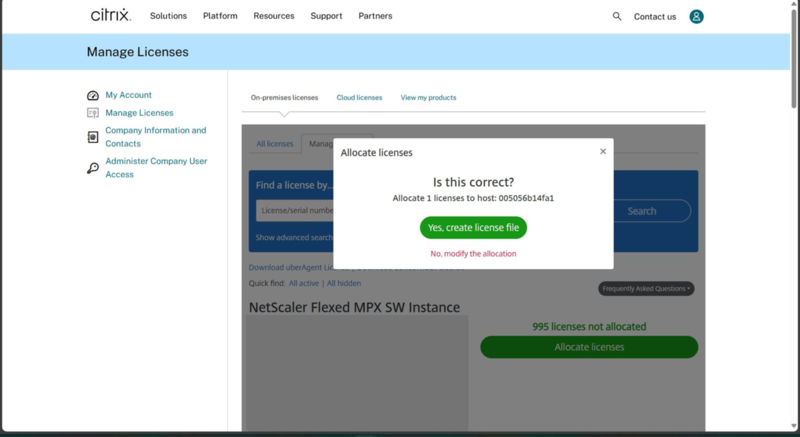Switch to Cloud licenses tab
Image resolution: width=800 pixels, height=437 pixels.
[x=359, y=97]
